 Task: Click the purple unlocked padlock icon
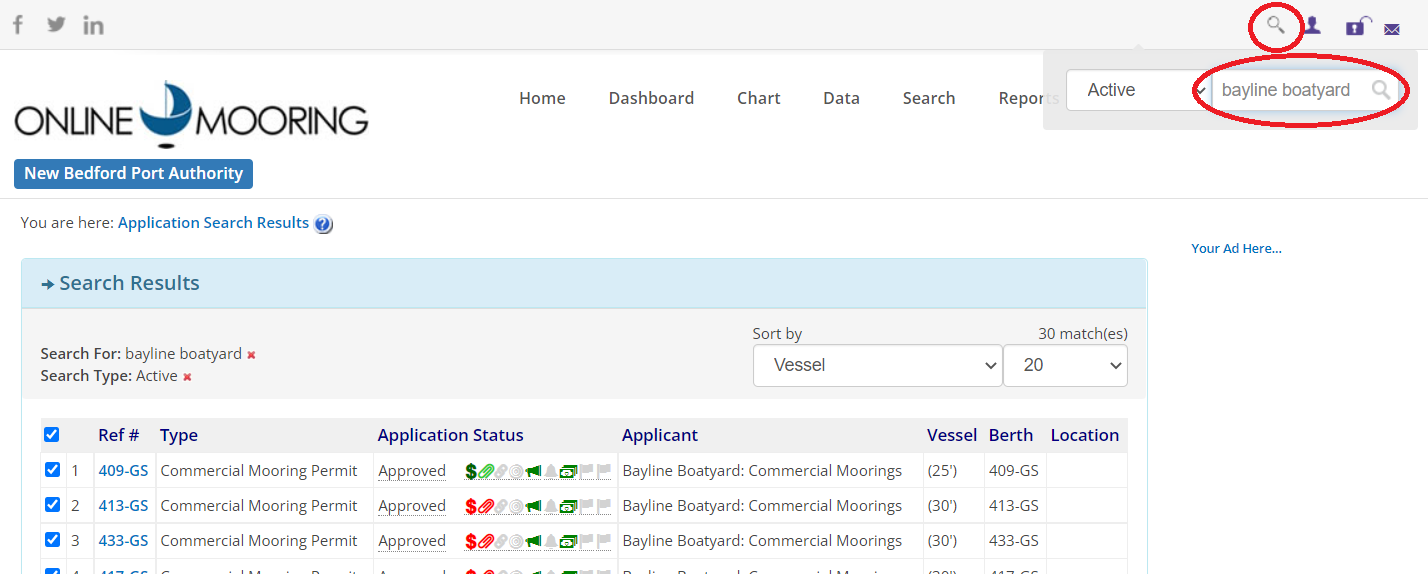1356,27
